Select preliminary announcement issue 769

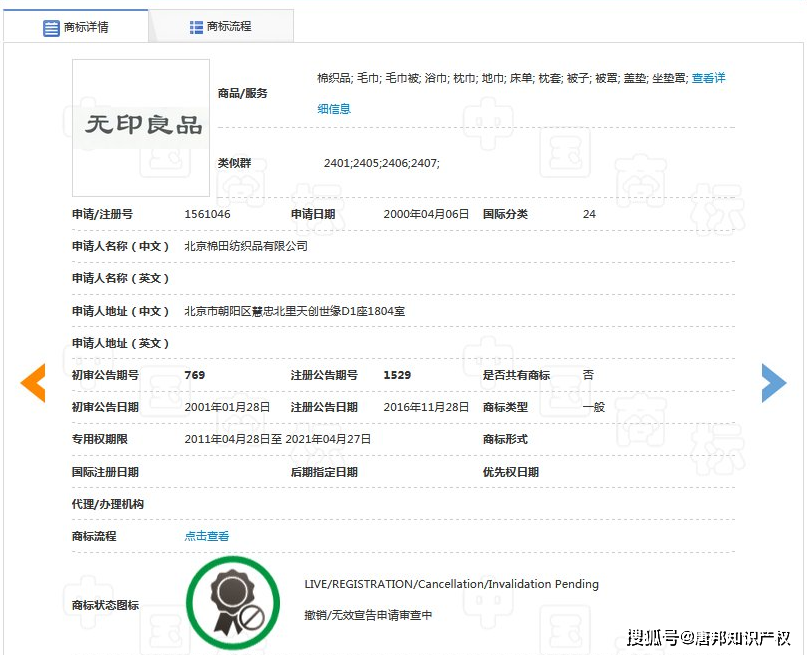(195, 375)
